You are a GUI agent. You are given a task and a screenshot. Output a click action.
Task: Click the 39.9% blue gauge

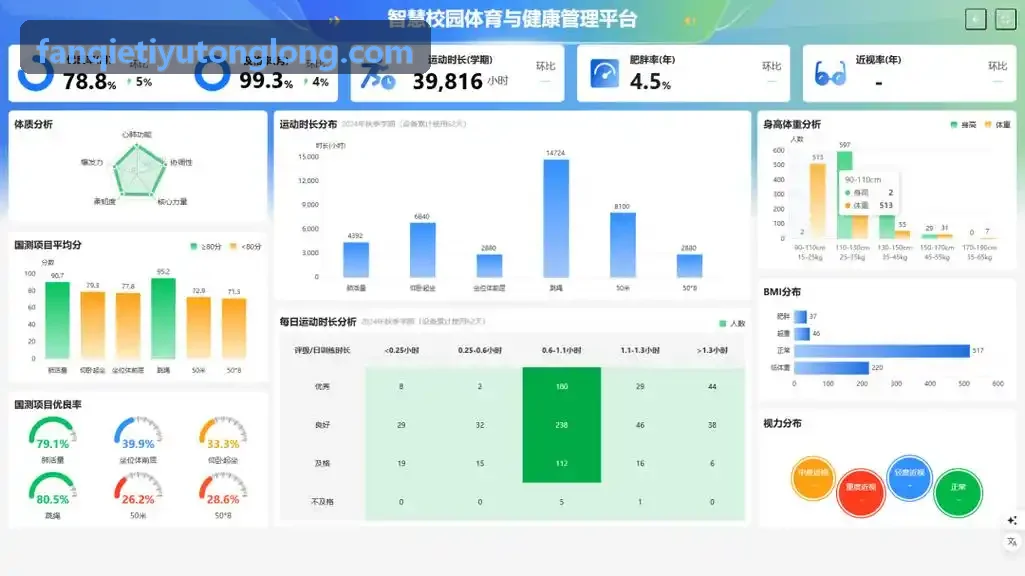(x=137, y=435)
